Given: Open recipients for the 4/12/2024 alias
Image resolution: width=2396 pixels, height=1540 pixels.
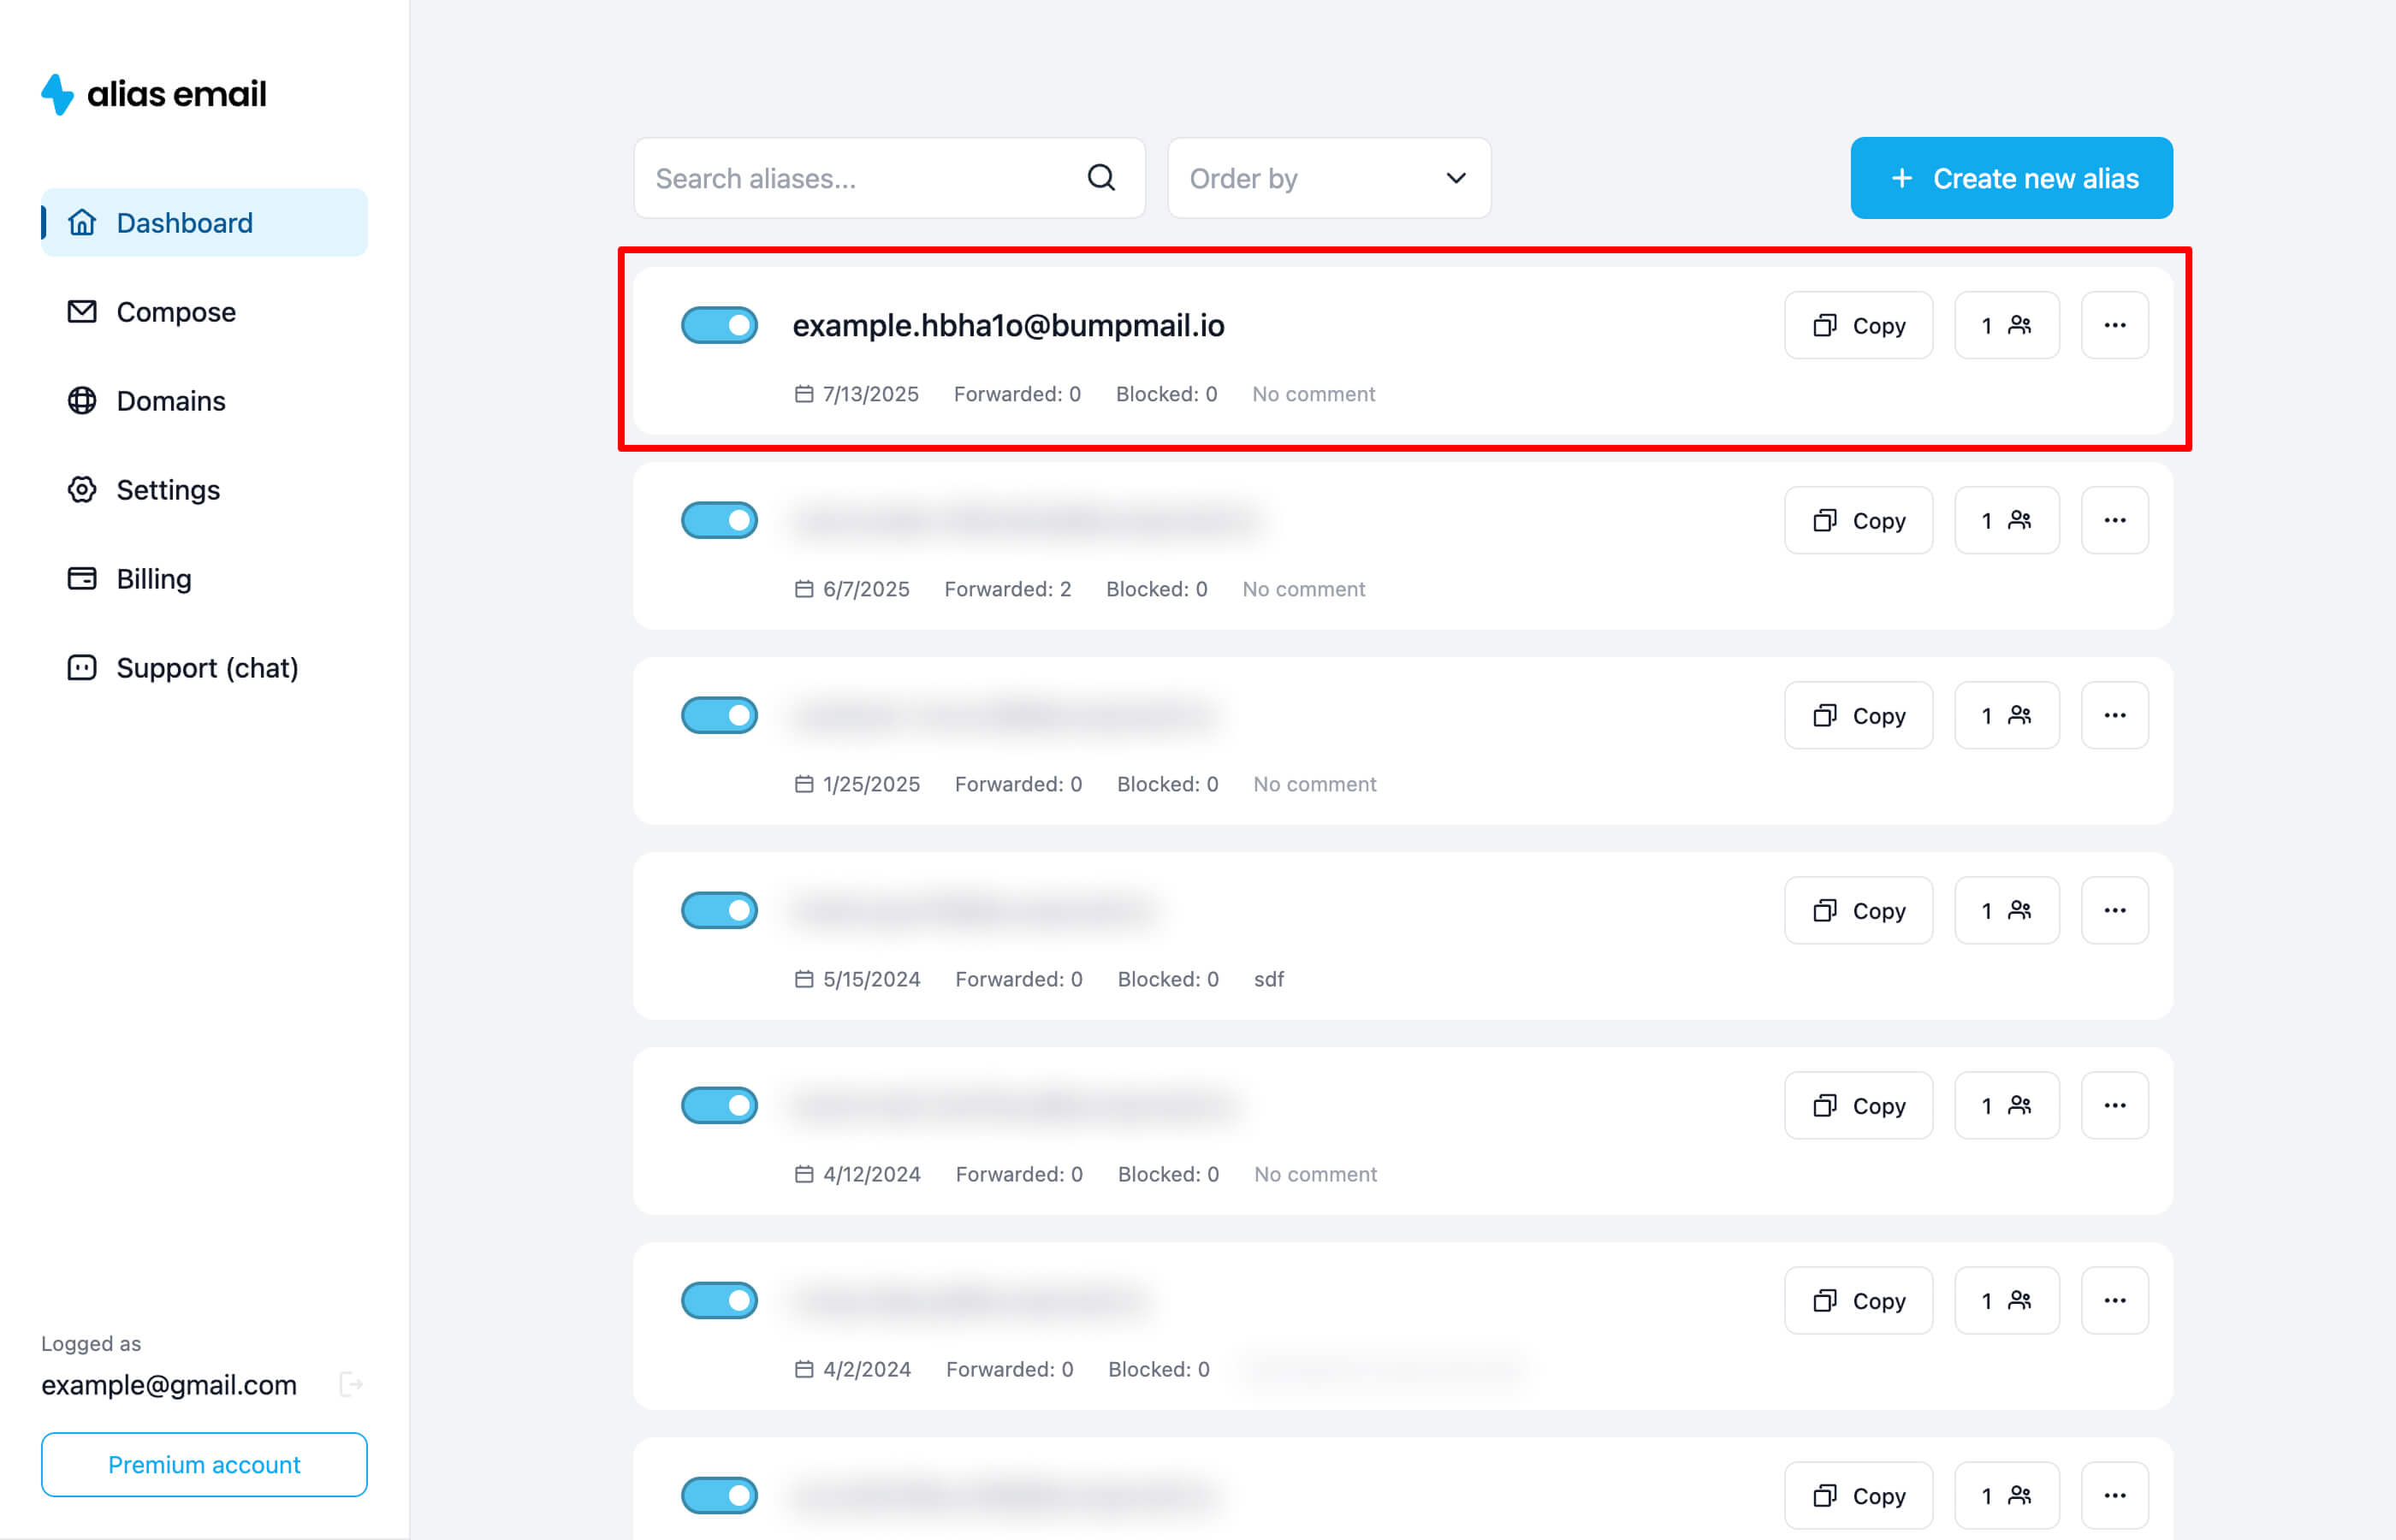Looking at the screenshot, I should pos(2006,1105).
